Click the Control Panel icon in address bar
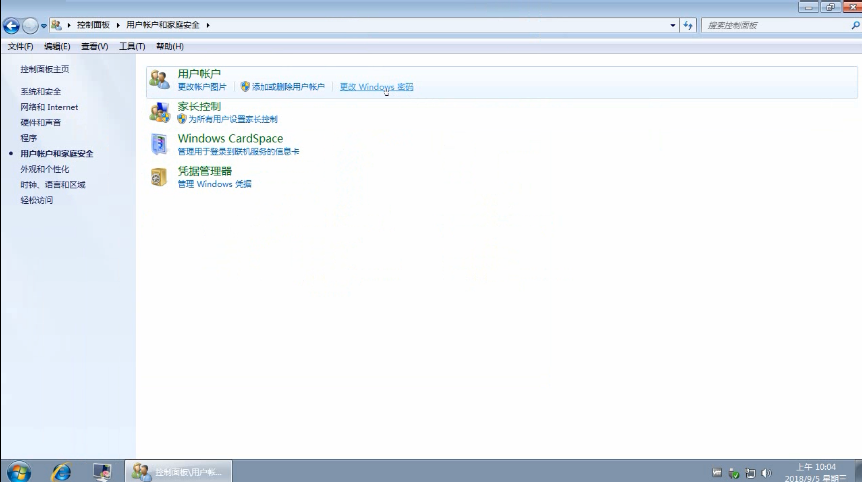 pyautogui.click(x=56, y=25)
